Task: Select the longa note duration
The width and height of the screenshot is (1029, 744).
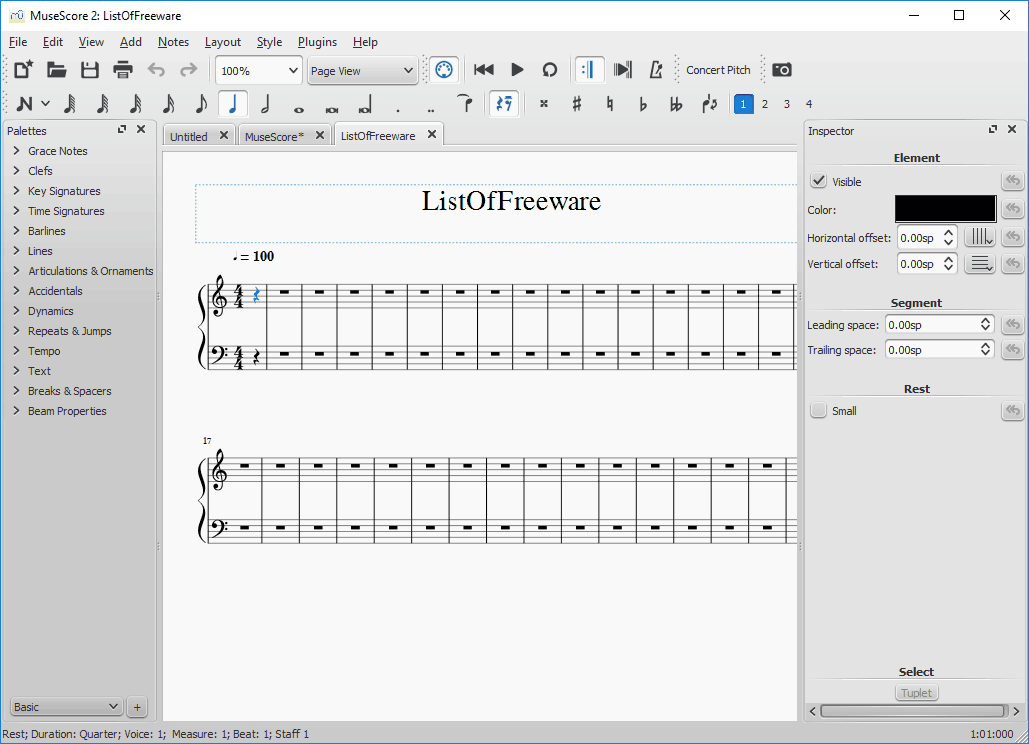Action: (365, 104)
